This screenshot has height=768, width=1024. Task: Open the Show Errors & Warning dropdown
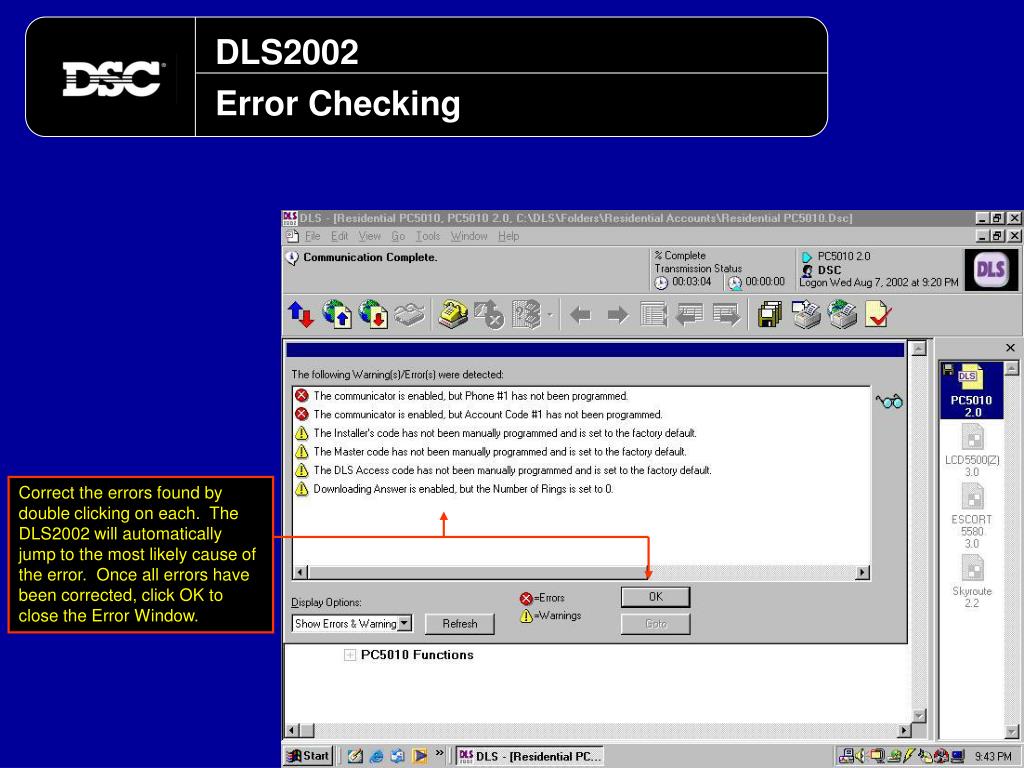(x=405, y=624)
